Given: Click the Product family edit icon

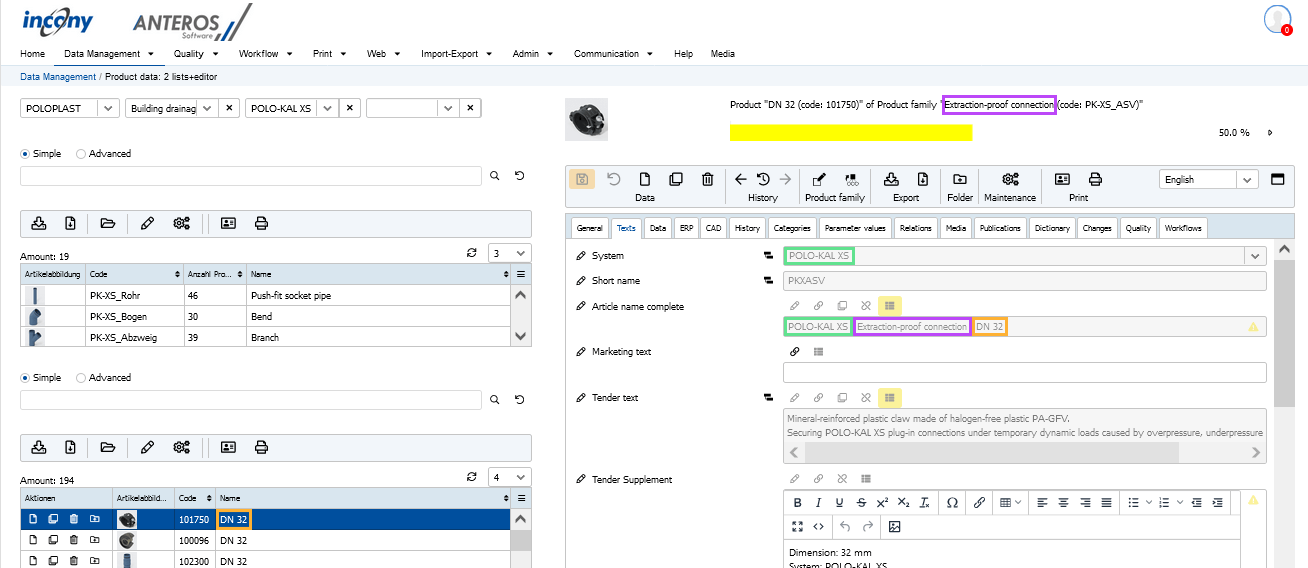Looking at the screenshot, I should 819,179.
